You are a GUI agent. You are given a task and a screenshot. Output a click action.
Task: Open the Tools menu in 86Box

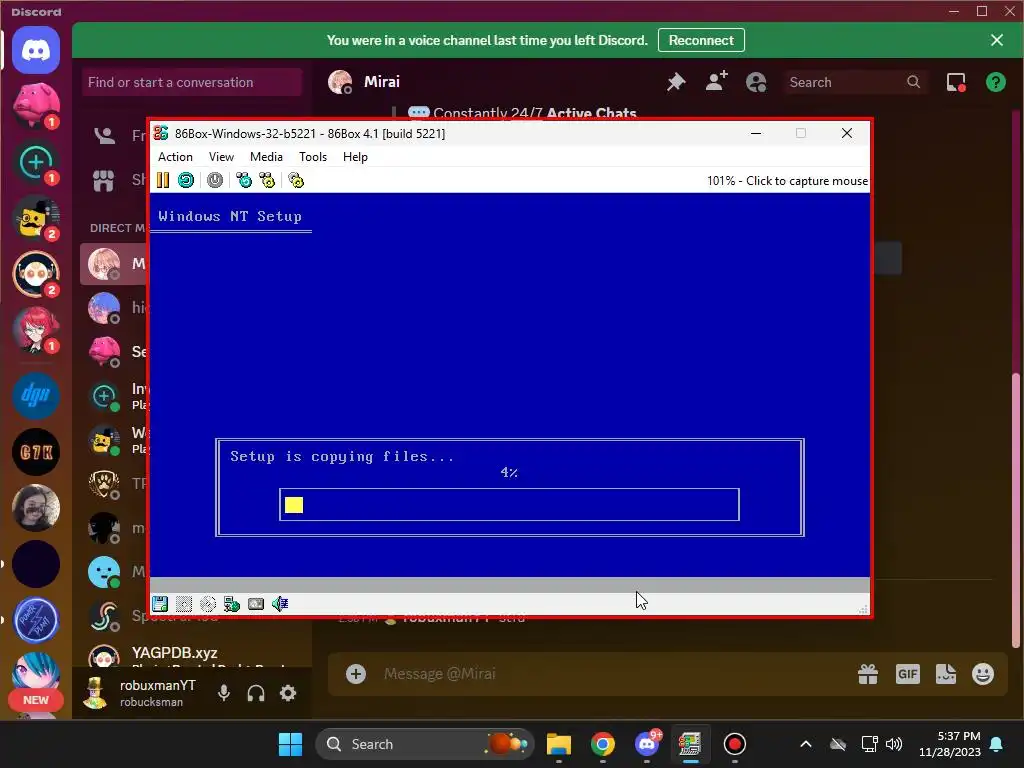313,157
